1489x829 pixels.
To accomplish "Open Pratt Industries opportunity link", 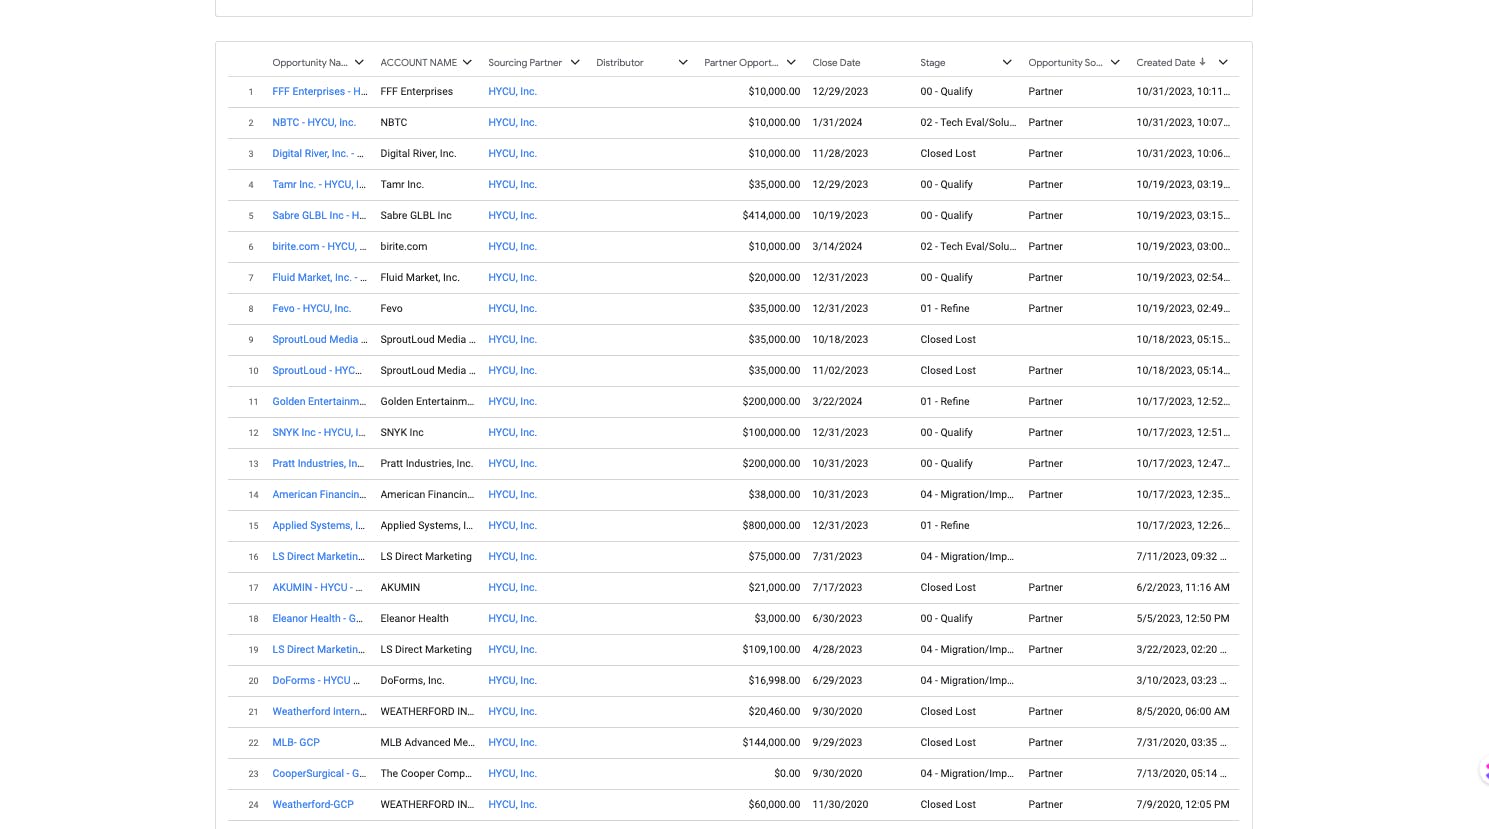I will point(318,463).
